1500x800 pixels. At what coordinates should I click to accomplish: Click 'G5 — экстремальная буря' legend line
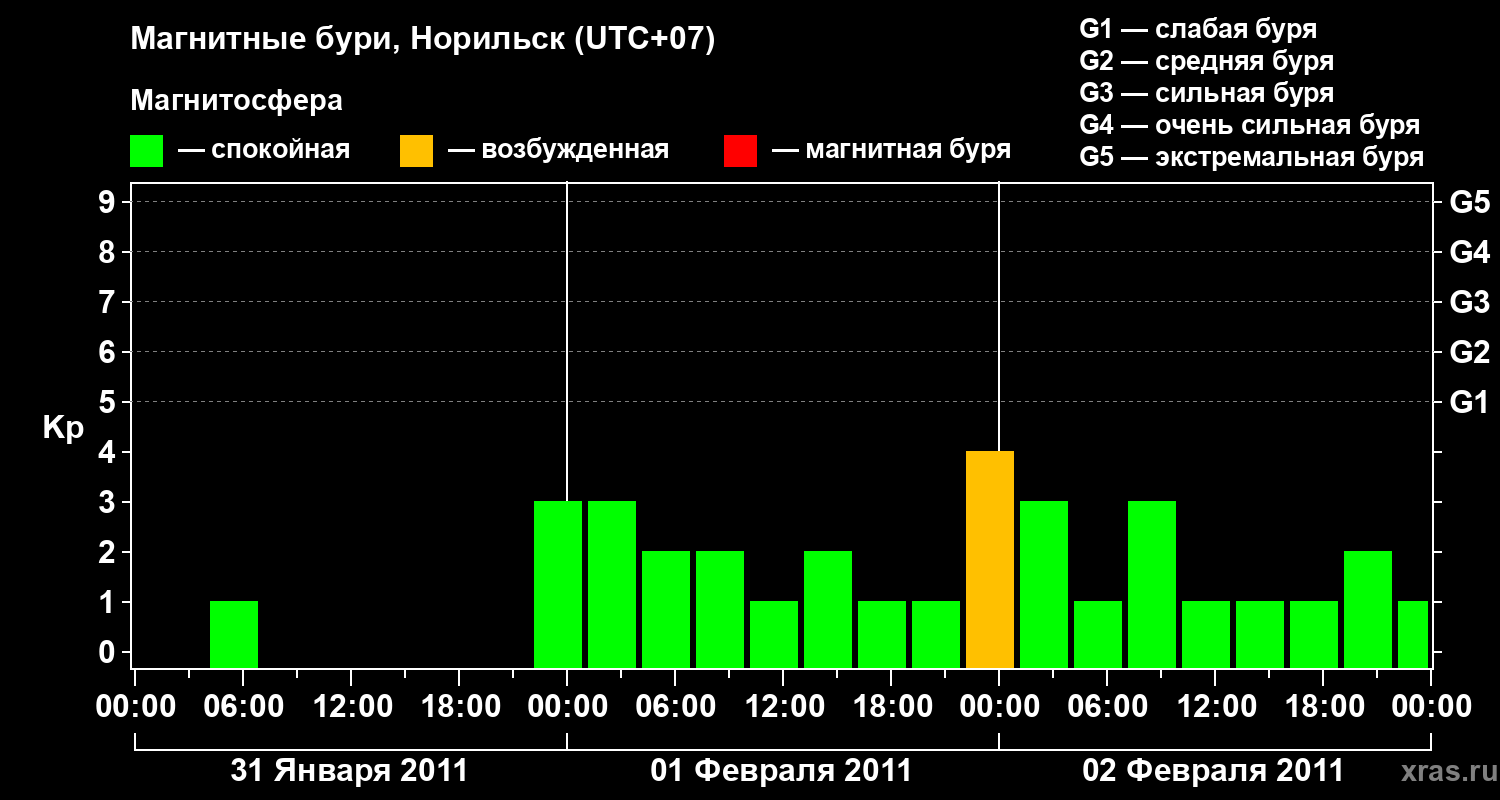click(1252, 157)
